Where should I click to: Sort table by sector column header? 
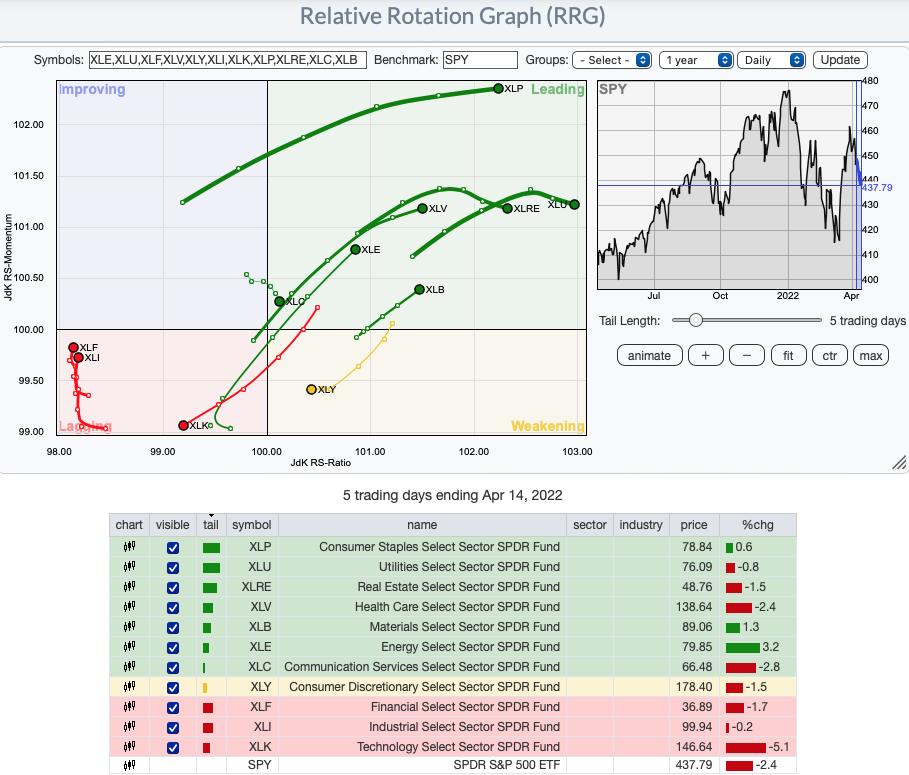590,525
